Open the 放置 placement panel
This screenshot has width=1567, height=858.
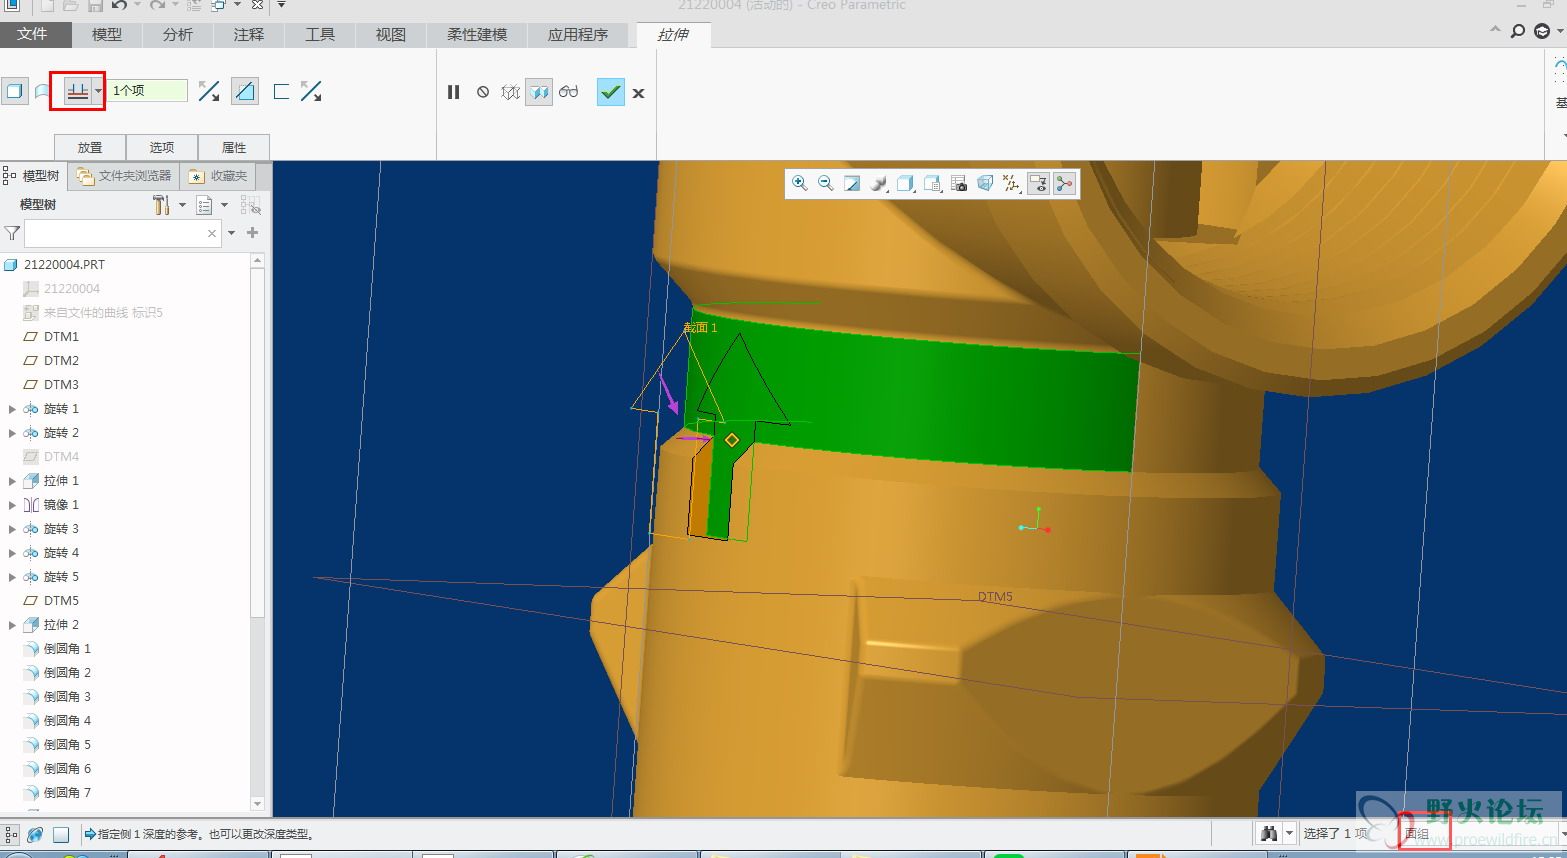point(90,147)
